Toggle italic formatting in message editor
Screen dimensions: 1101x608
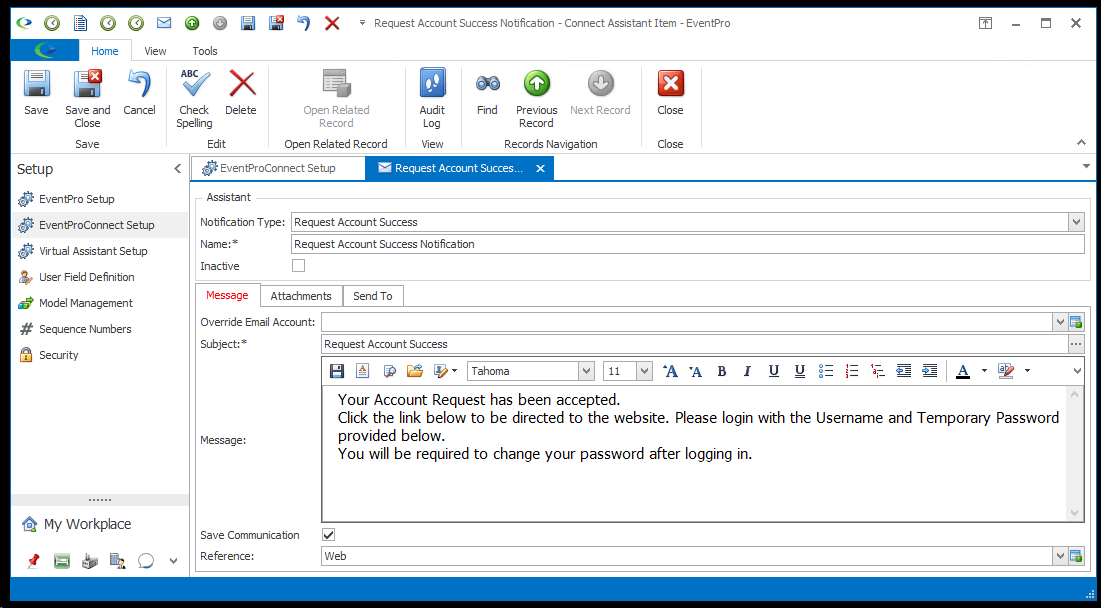[x=747, y=371]
